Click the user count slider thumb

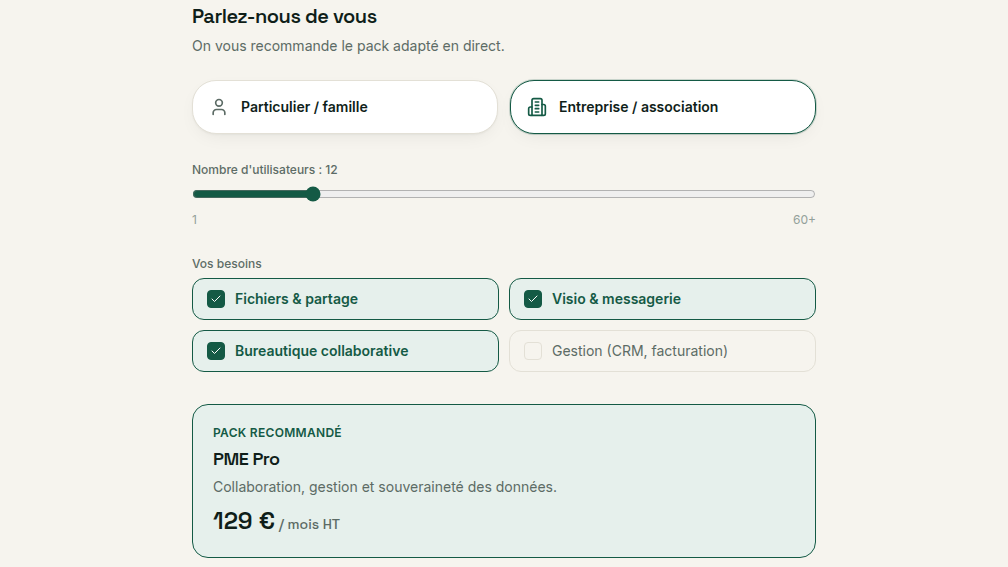click(x=313, y=194)
